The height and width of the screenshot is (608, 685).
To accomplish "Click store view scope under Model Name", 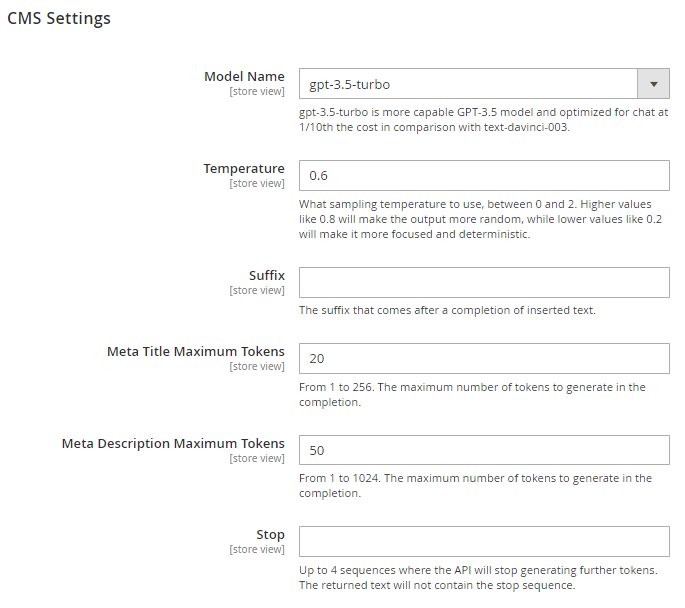I will (x=257, y=91).
